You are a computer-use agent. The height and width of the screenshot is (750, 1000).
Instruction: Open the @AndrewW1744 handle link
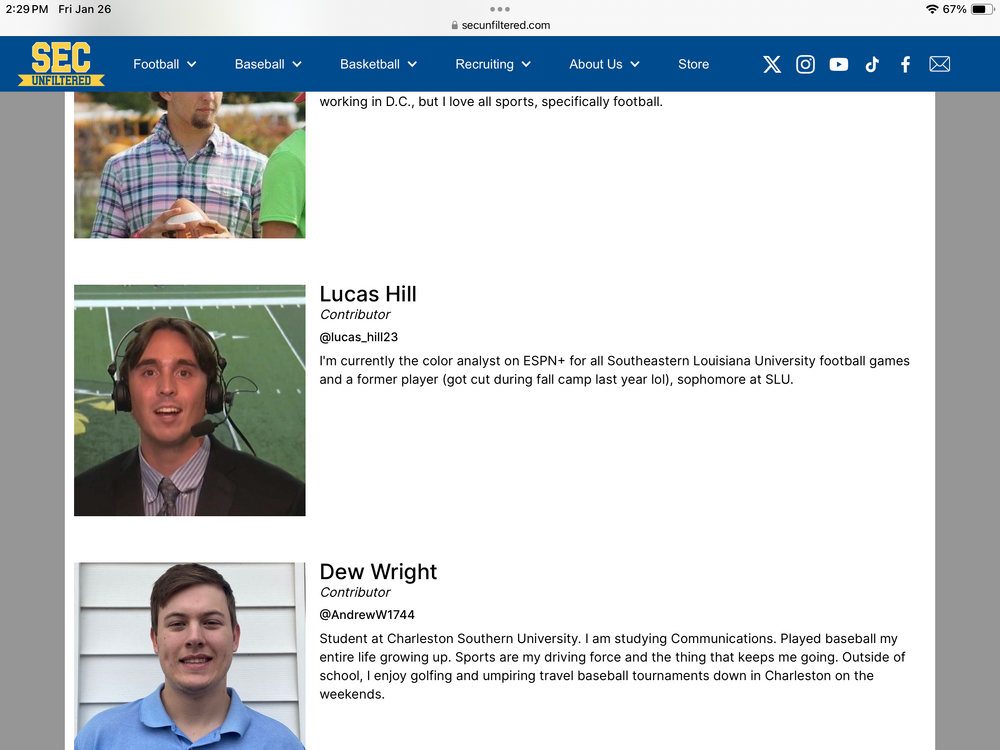pos(367,615)
